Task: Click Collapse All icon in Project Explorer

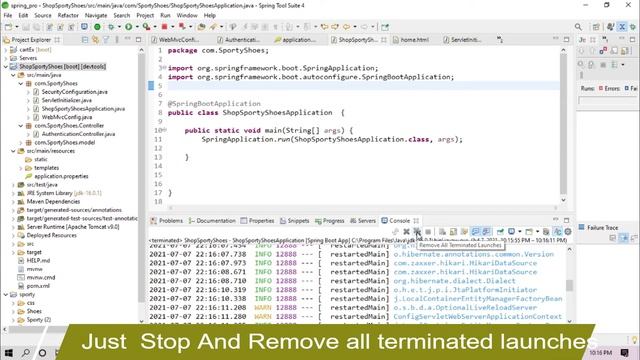Action: [84, 40]
